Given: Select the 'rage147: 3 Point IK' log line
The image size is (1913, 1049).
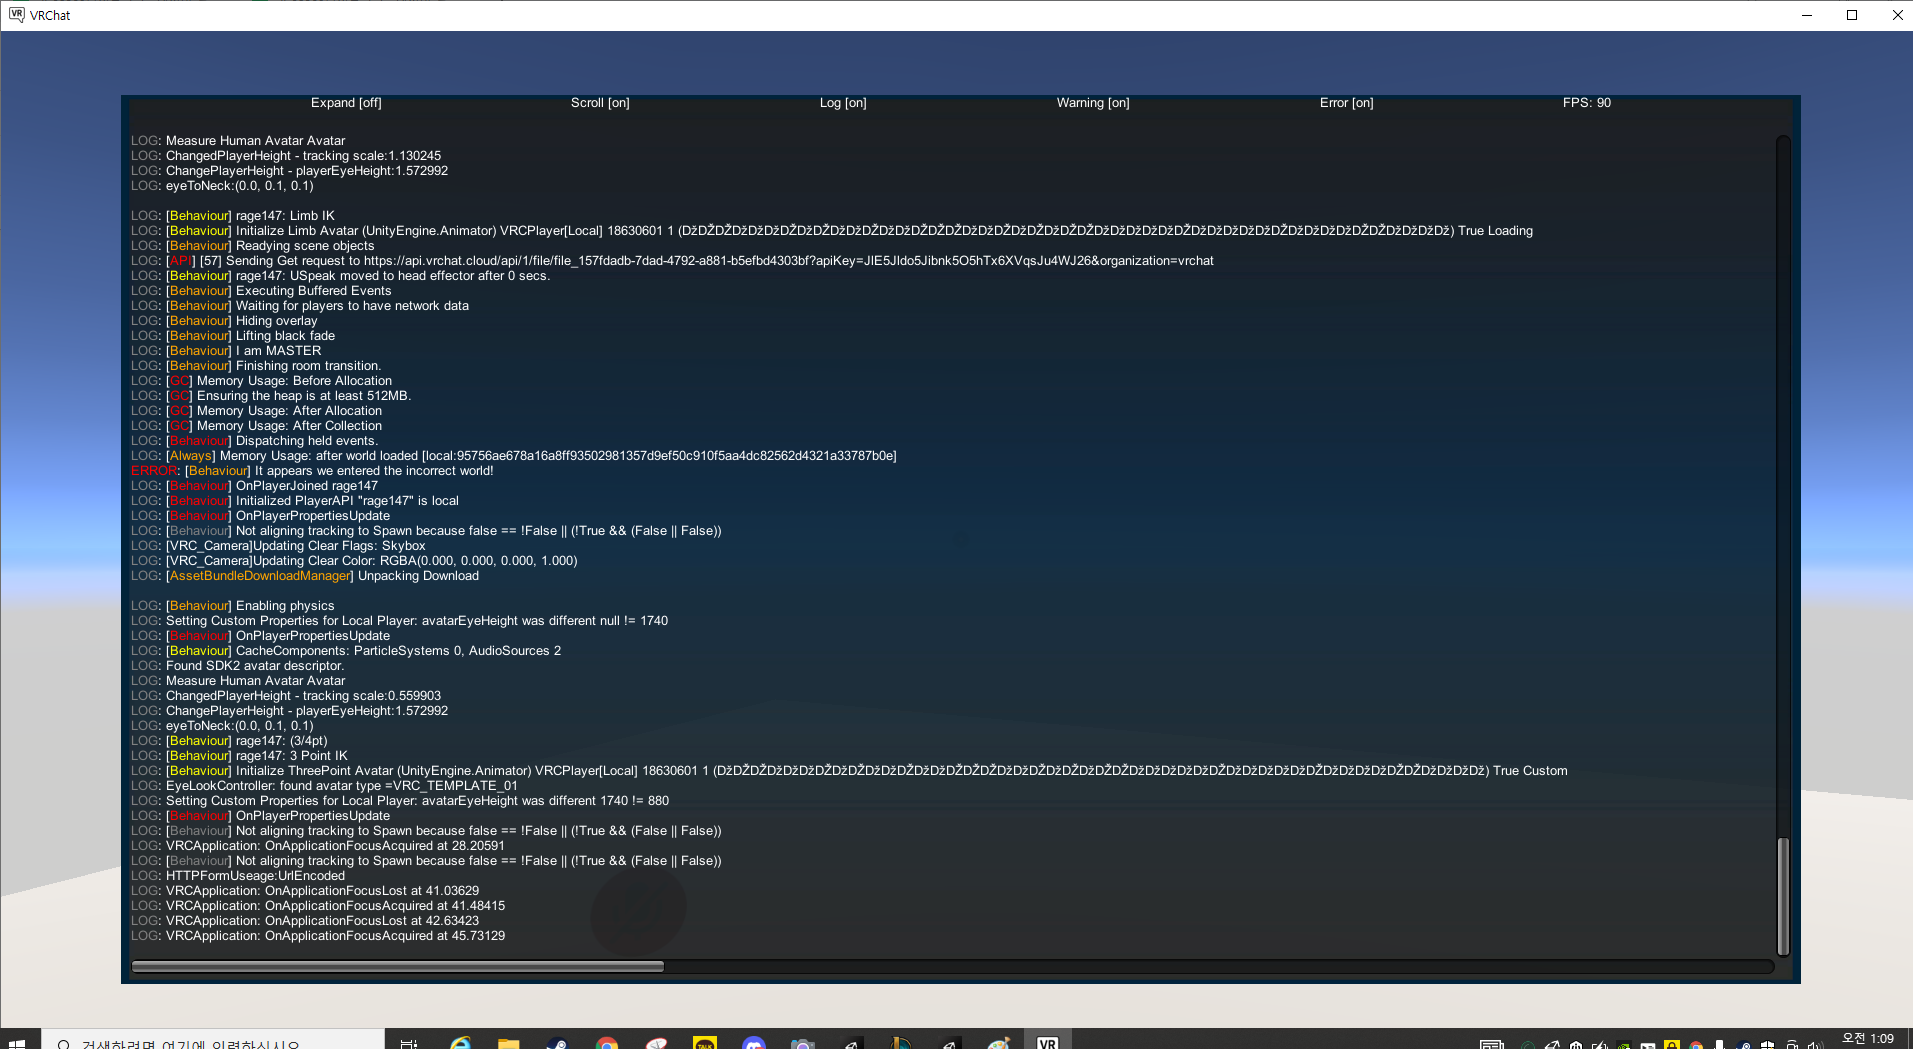Looking at the screenshot, I should [240, 756].
